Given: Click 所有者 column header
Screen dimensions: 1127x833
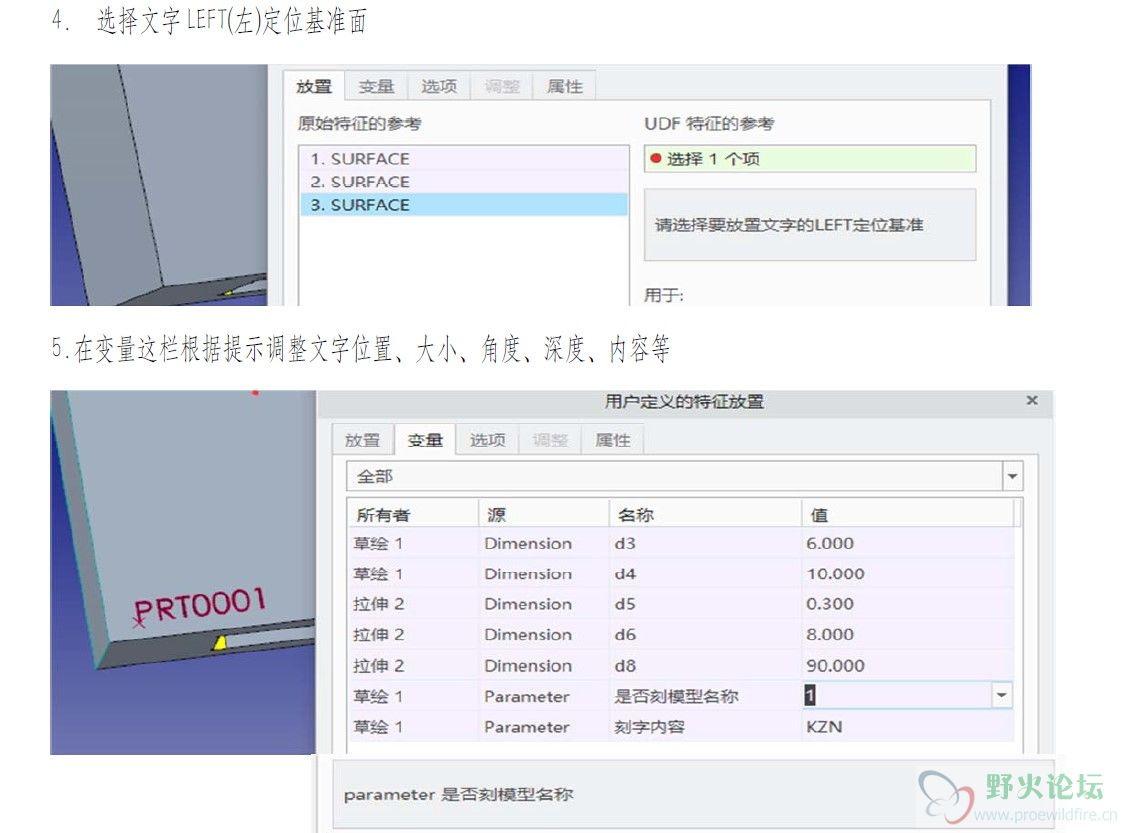Looking at the screenshot, I should tap(413, 515).
